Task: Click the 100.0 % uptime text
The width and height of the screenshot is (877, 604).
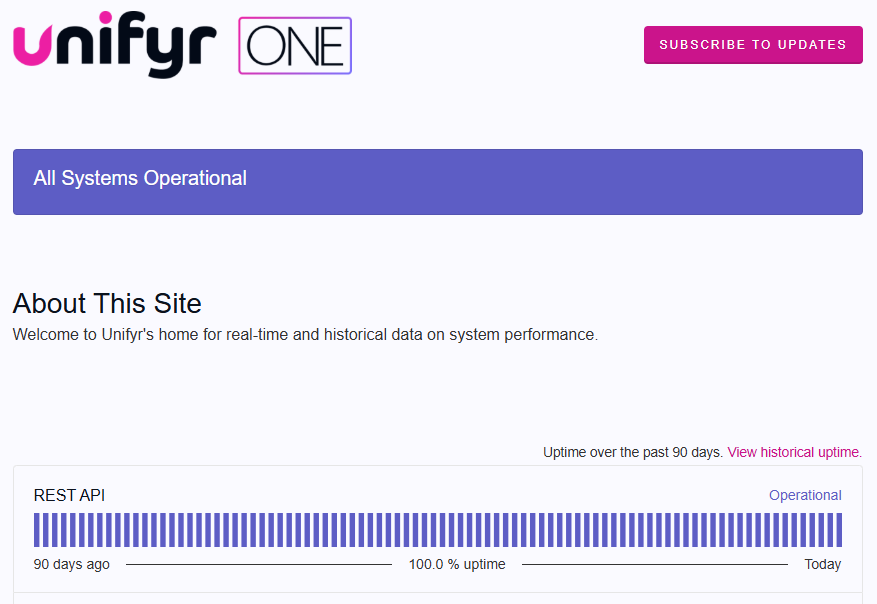Action: (x=457, y=564)
